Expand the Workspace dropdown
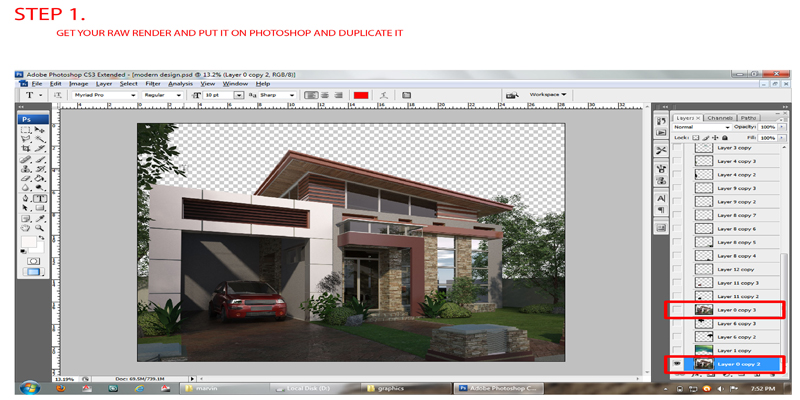The width and height of the screenshot is (800, 400). click(x=548, y=95)
